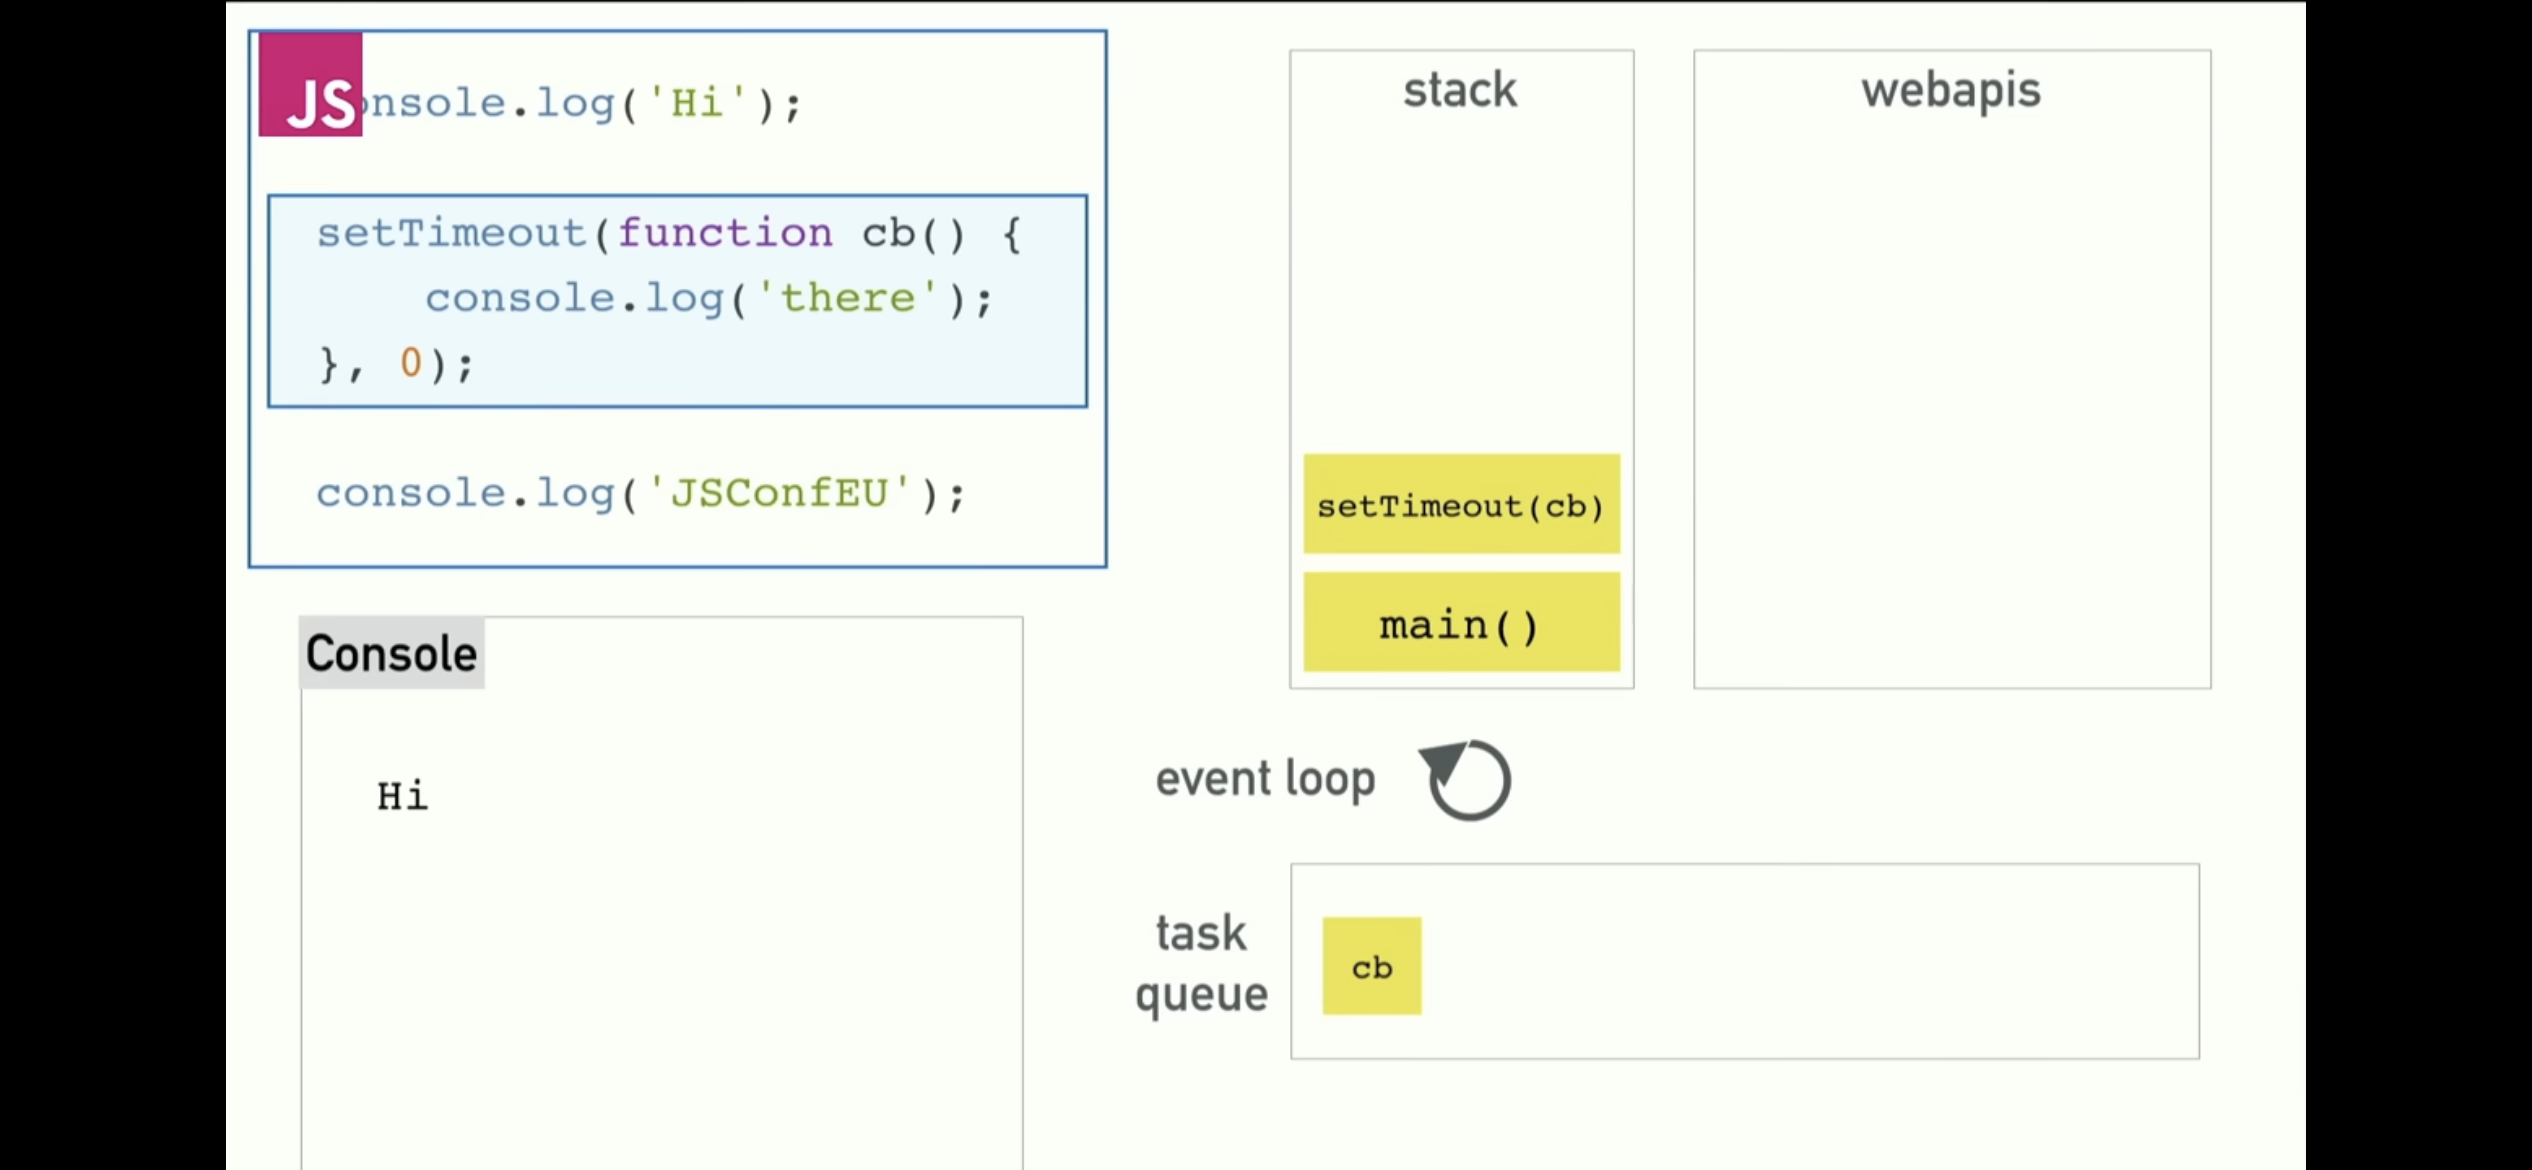Click 'JSConfEU' string literal in code

click(x=778, y=493)
